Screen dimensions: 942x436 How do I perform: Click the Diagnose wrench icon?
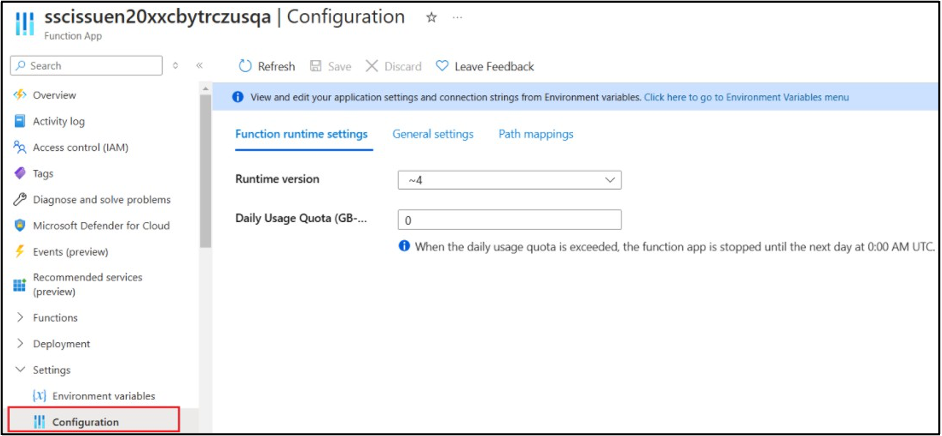[20, 199]
